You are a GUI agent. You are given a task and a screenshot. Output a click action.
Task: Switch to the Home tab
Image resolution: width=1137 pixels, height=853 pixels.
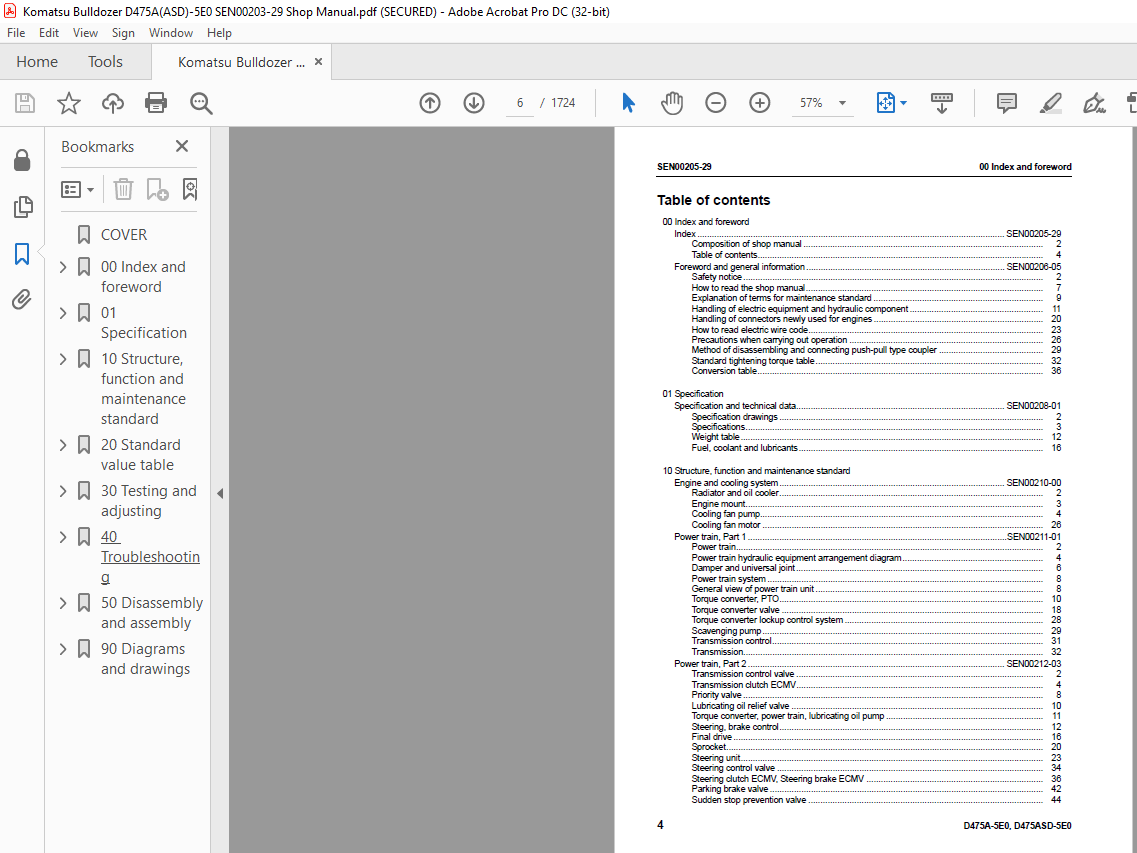click(x=37, y=62)
